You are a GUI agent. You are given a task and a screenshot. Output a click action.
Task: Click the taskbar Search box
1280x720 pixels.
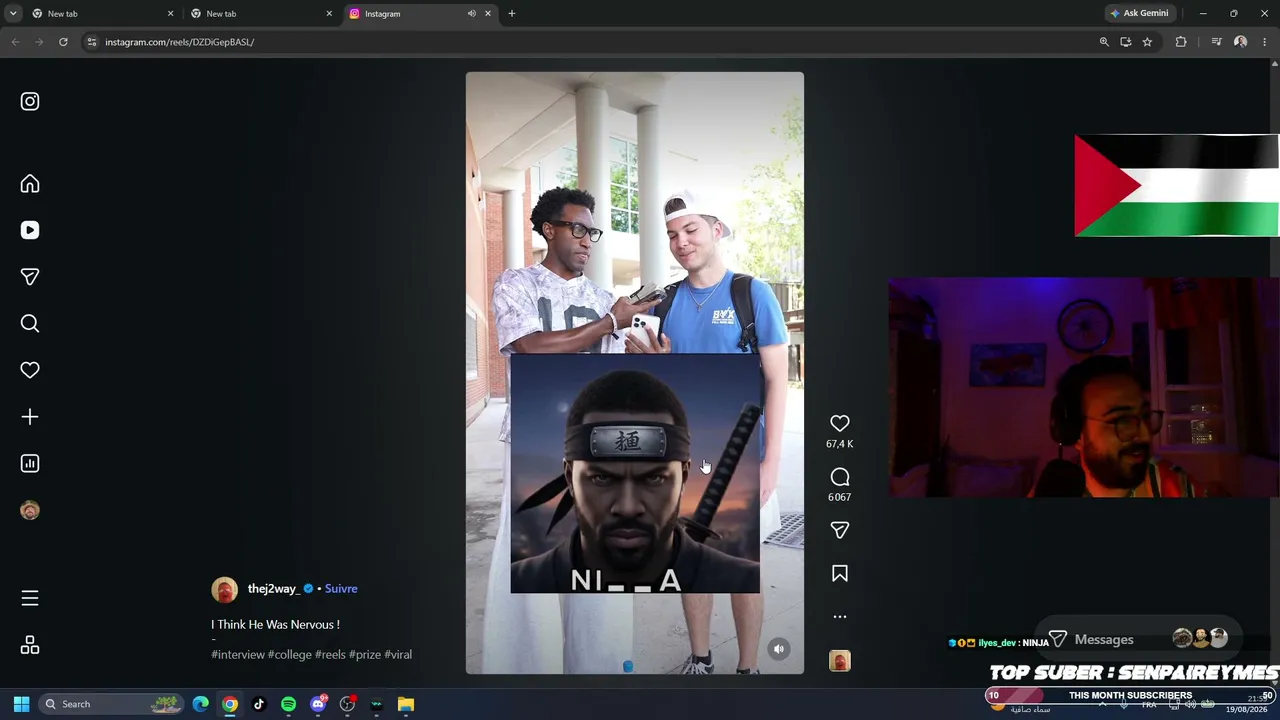[112, 704]
